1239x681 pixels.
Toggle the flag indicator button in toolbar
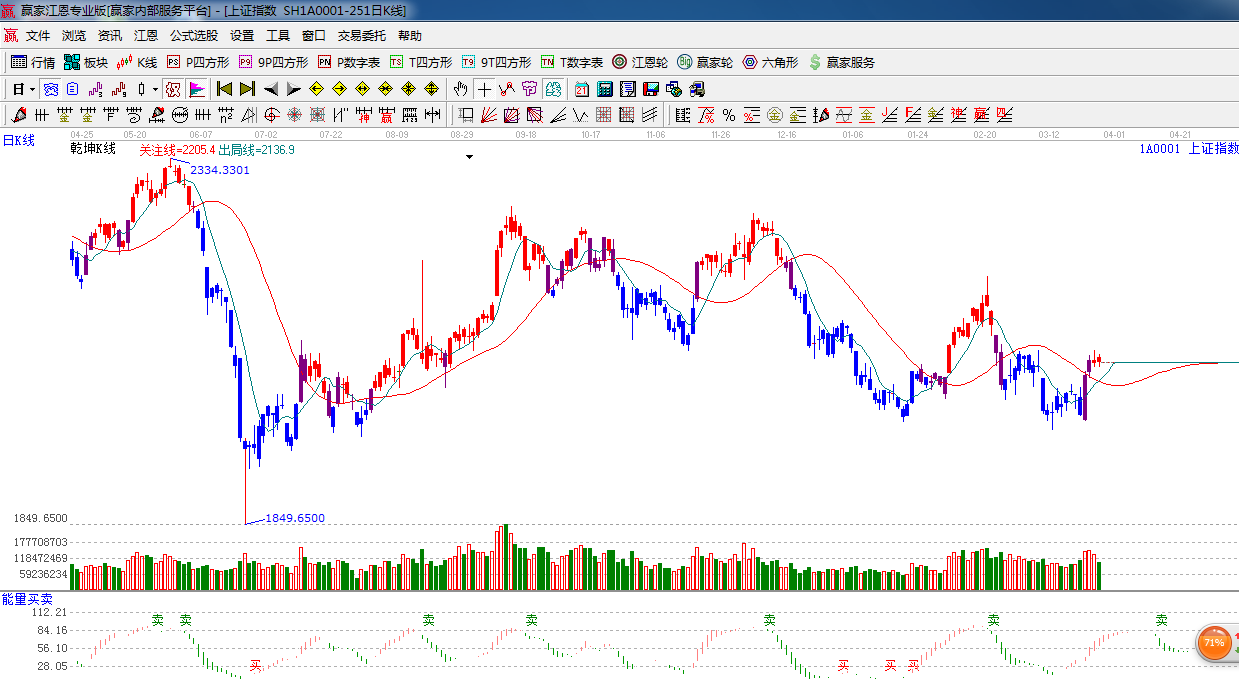[x=197, y=89]
